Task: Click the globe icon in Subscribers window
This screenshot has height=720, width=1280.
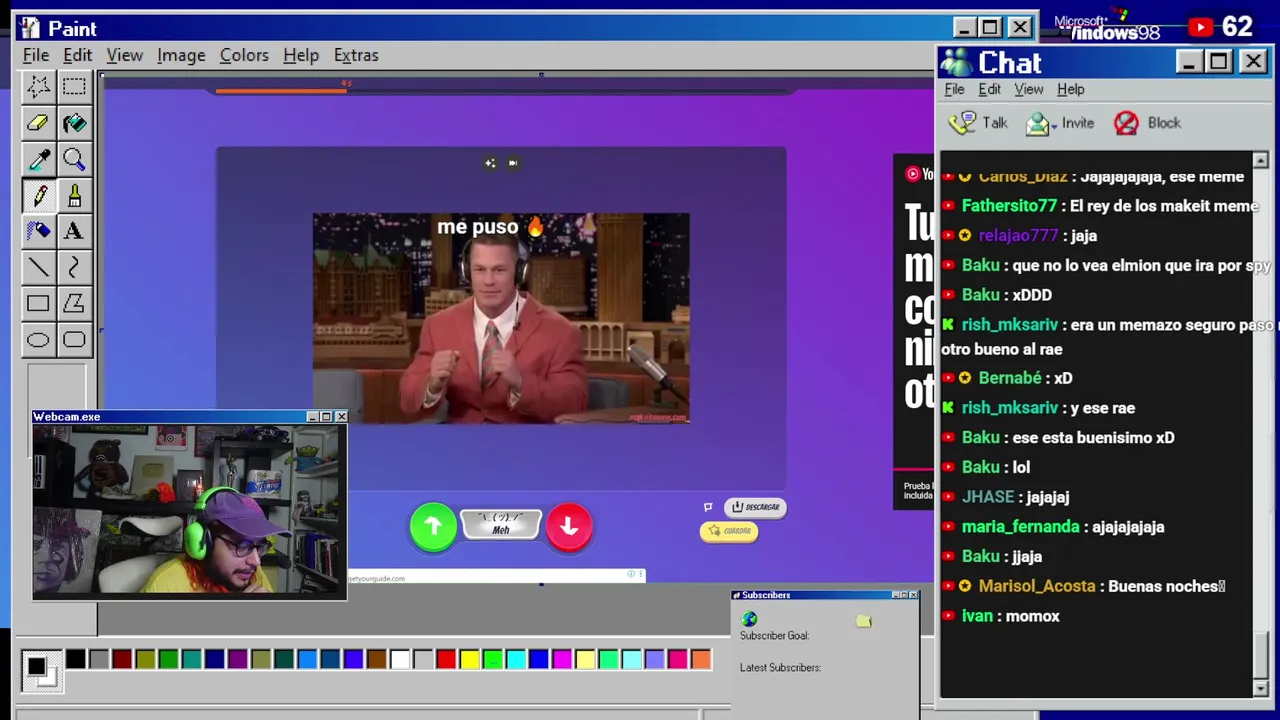Action: (749, 620)
